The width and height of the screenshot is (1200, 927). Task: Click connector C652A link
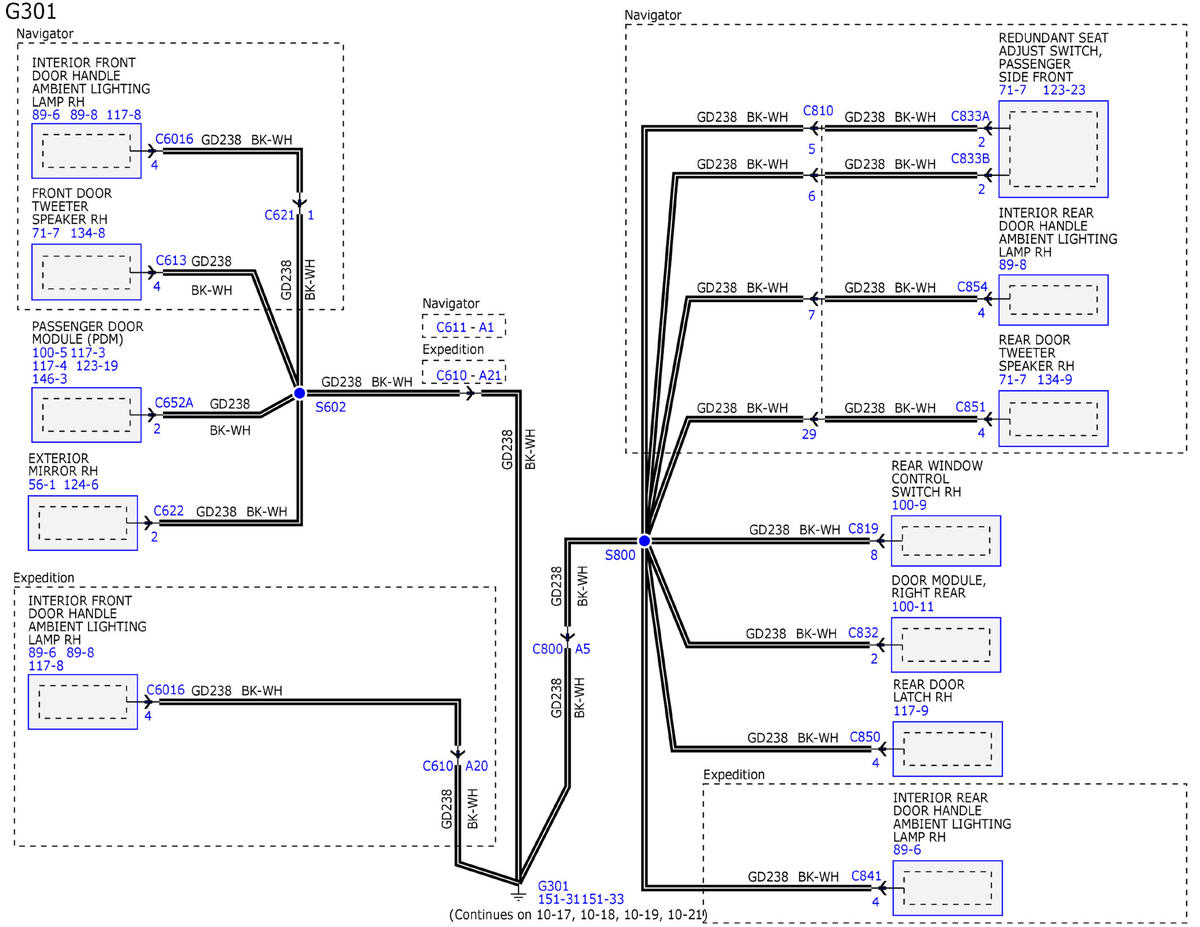click(174, 403)
